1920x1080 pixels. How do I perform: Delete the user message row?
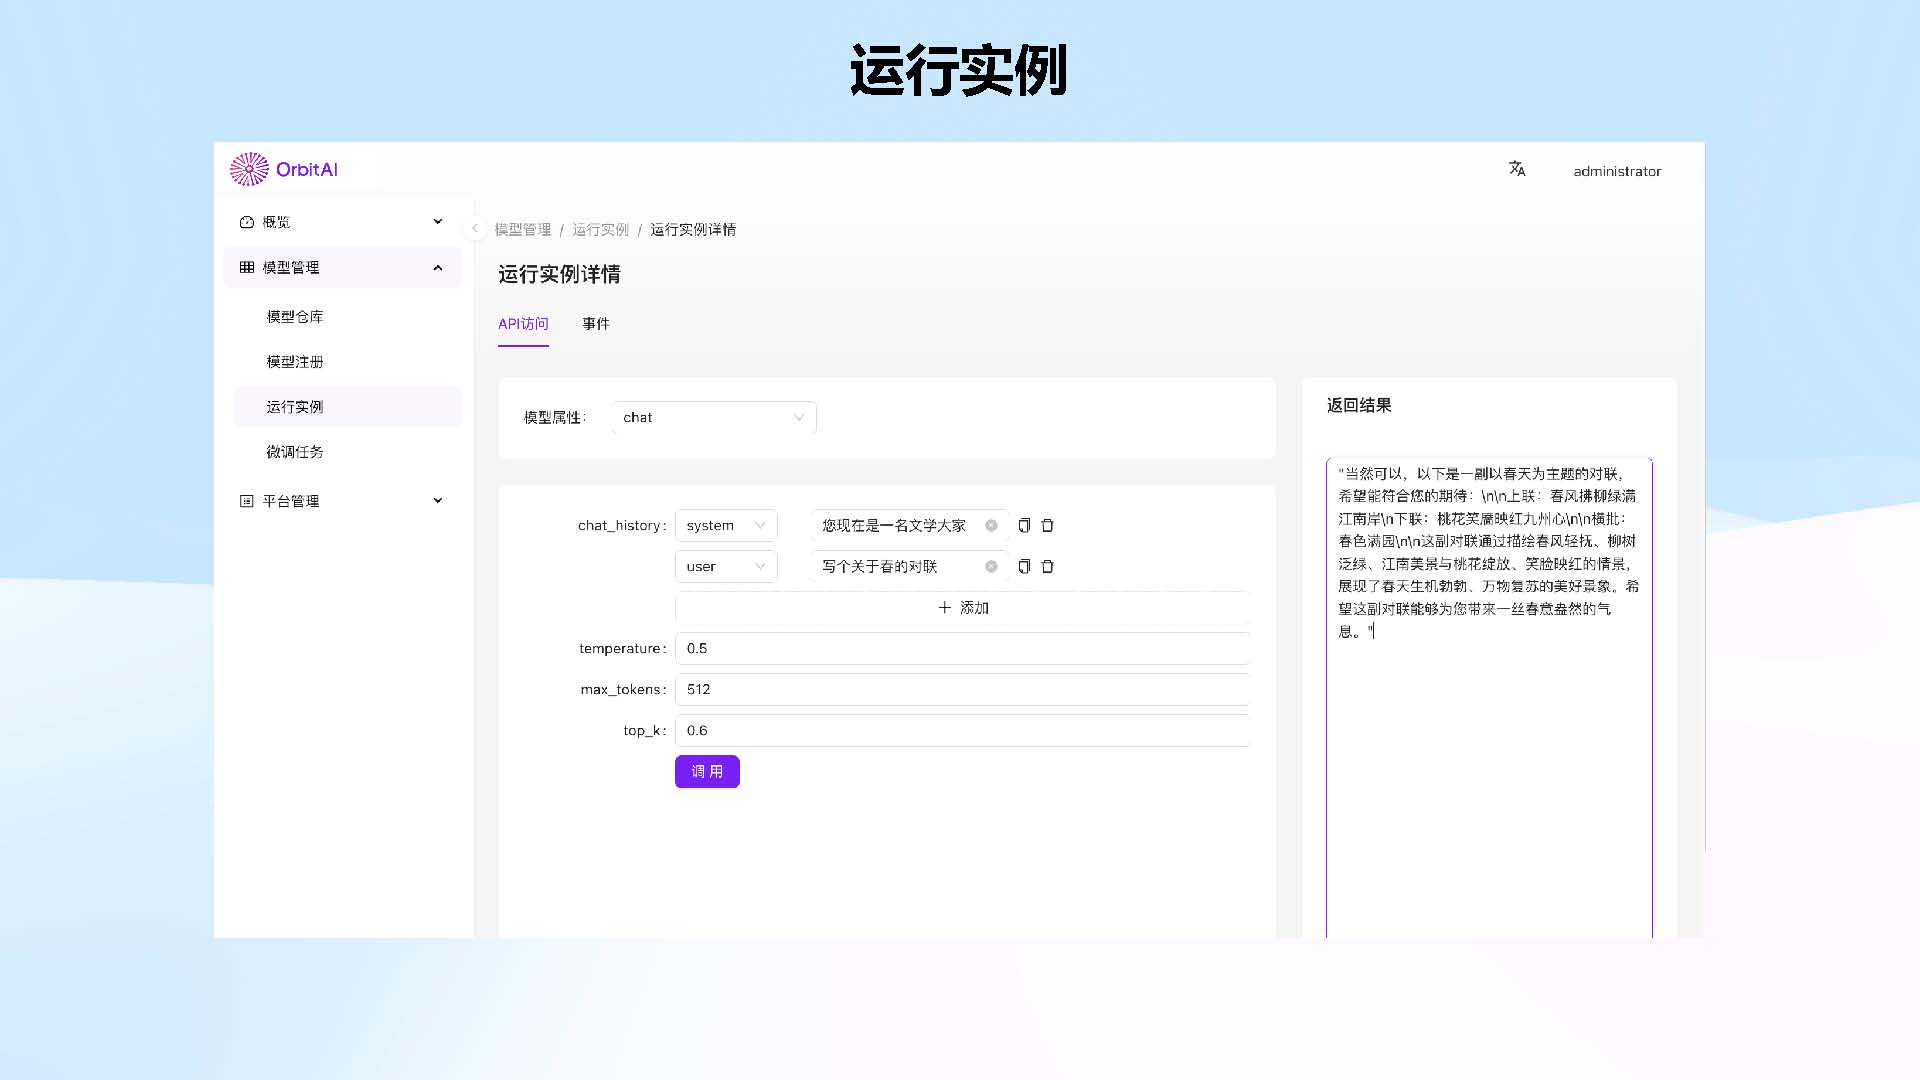[x=1048, y=567]
